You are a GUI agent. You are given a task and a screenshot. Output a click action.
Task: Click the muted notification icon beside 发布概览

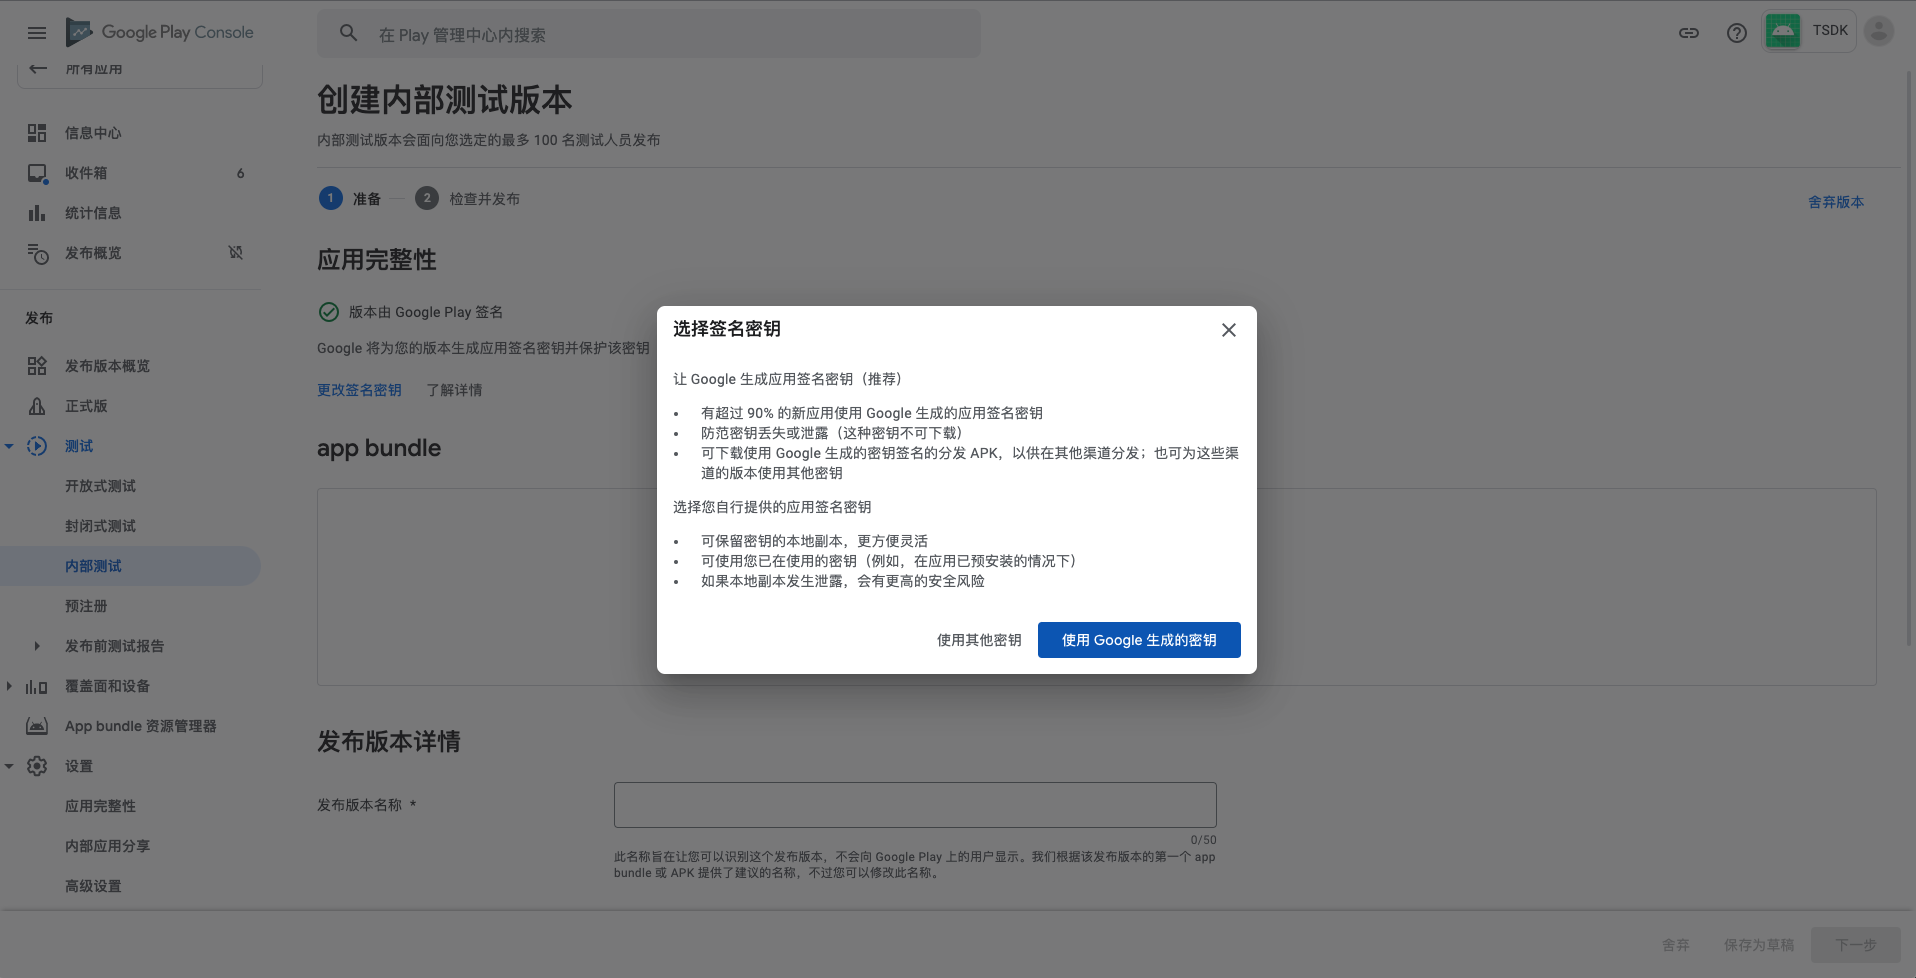click(x=236, y=253)
